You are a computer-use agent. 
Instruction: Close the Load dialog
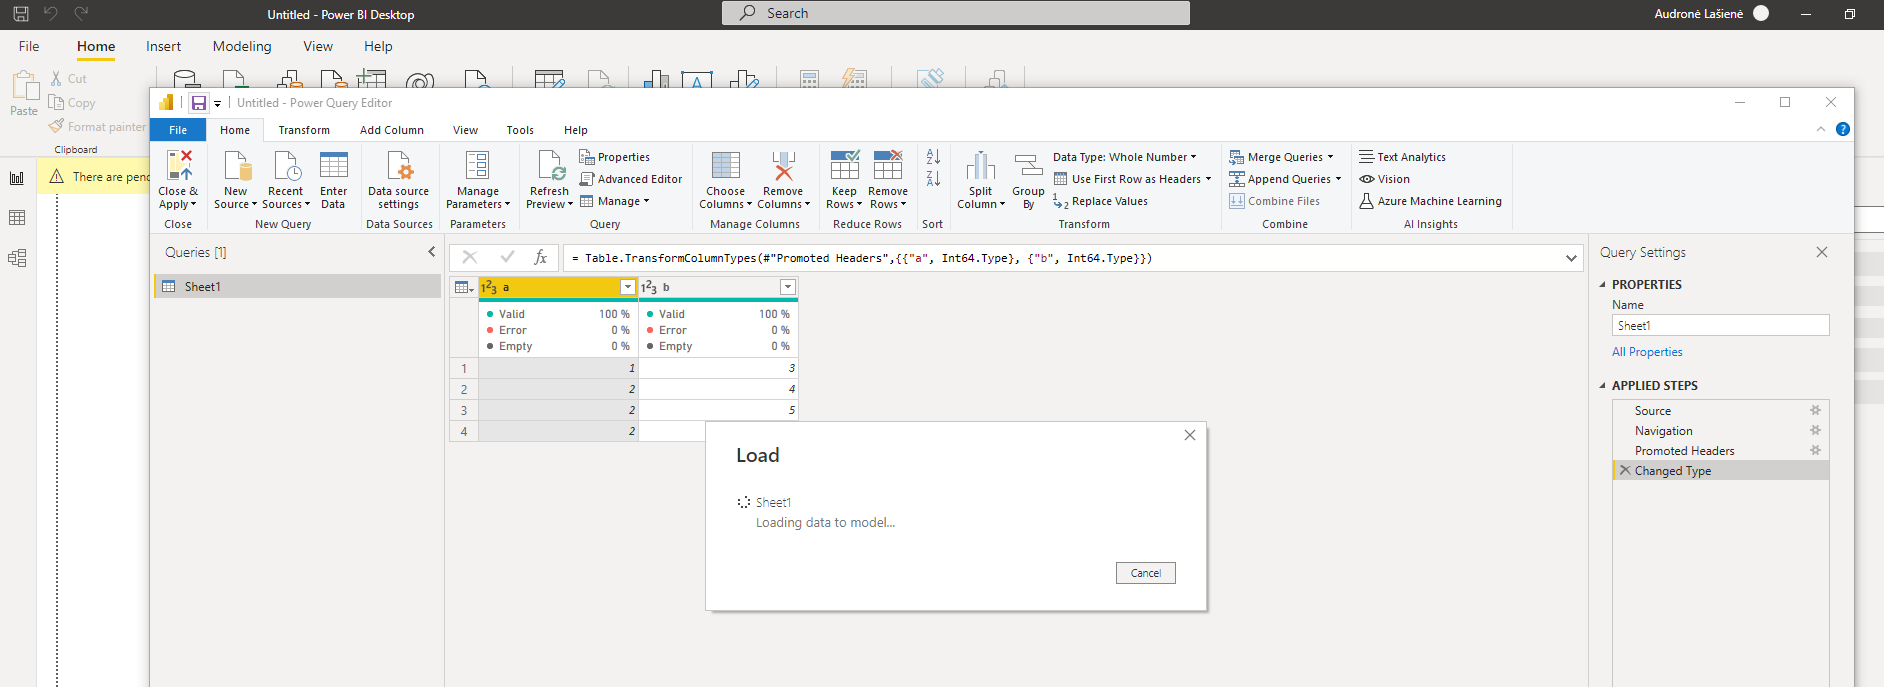[1190, 435]
